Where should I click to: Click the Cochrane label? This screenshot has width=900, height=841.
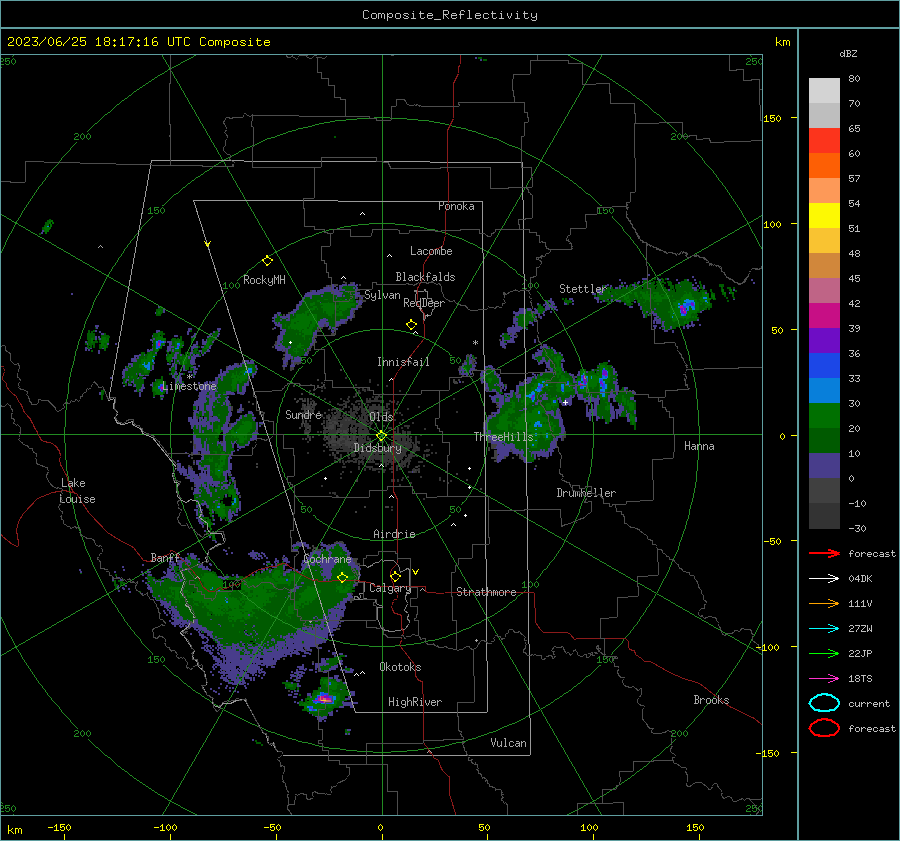point(327,559)
